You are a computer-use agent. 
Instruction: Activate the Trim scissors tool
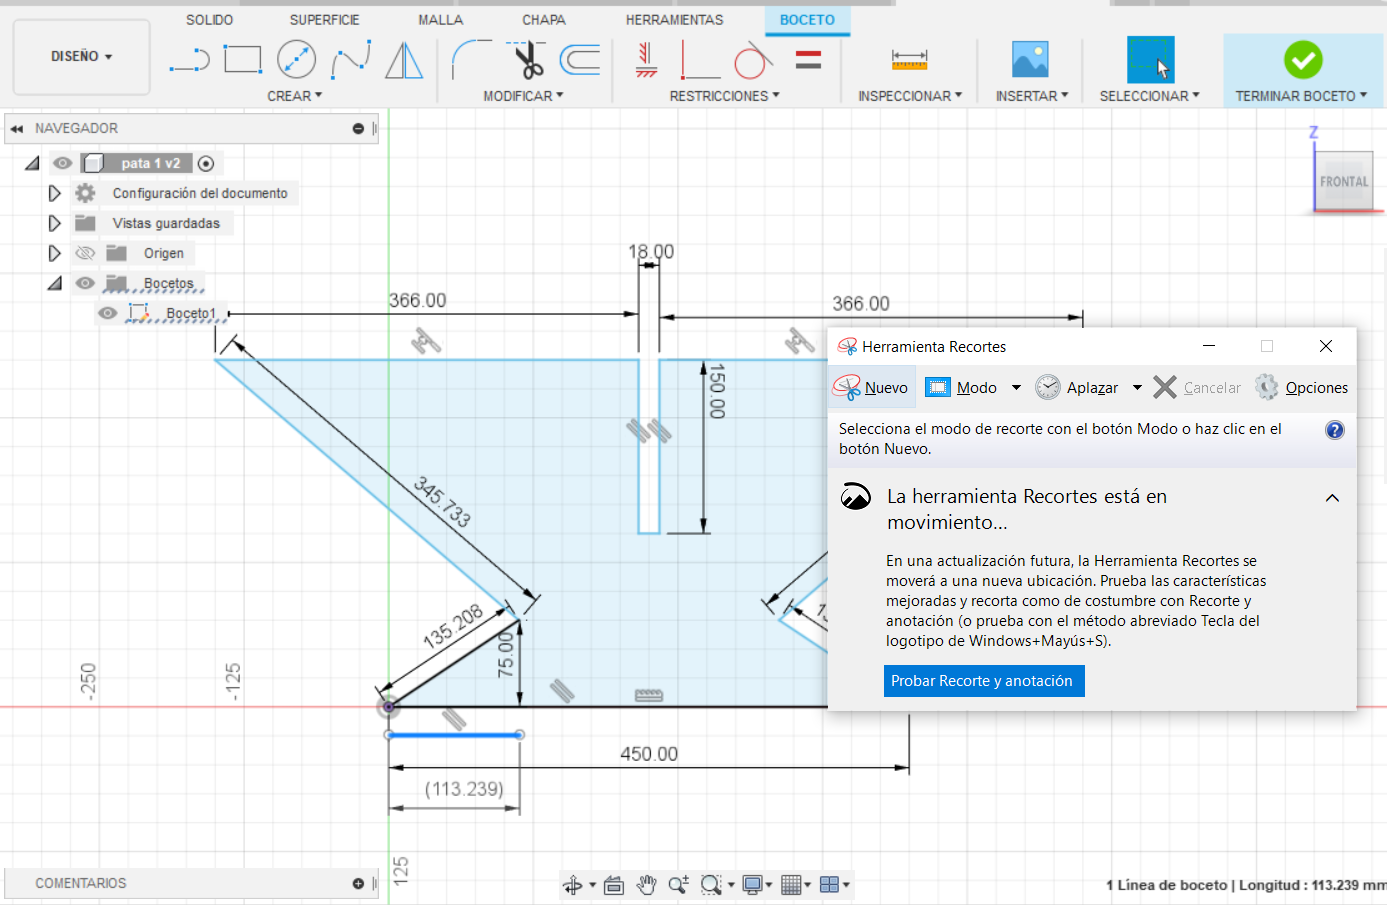pos(528,60)
